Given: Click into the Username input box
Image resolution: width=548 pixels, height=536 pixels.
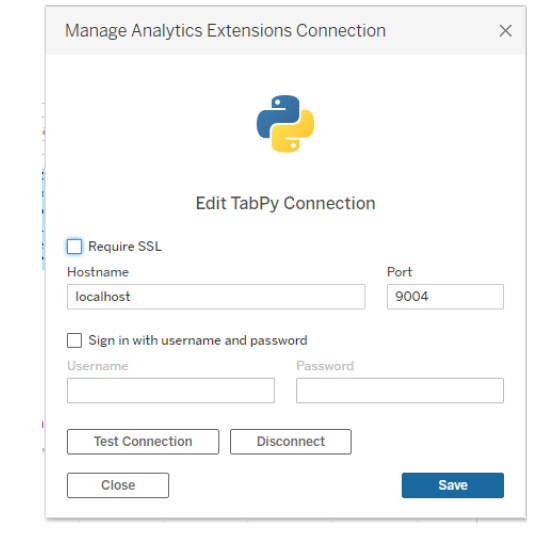Looking at the screenshot, I should (x=171, y=390).
